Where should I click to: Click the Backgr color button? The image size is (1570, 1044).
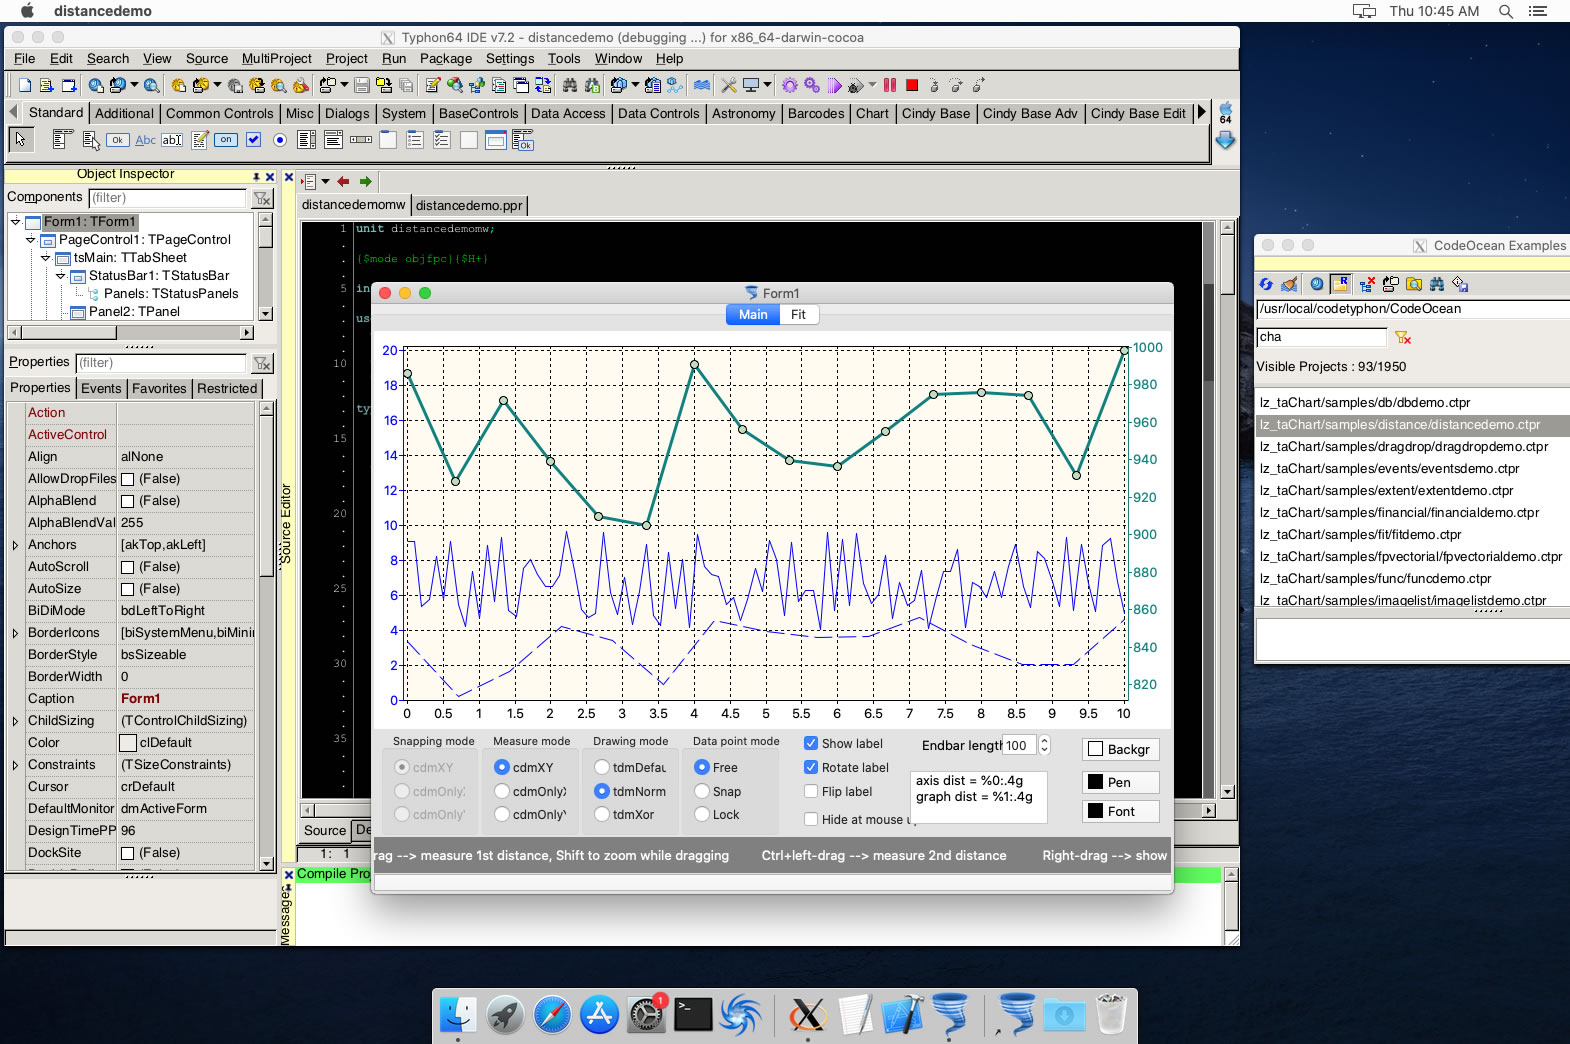1121,749
